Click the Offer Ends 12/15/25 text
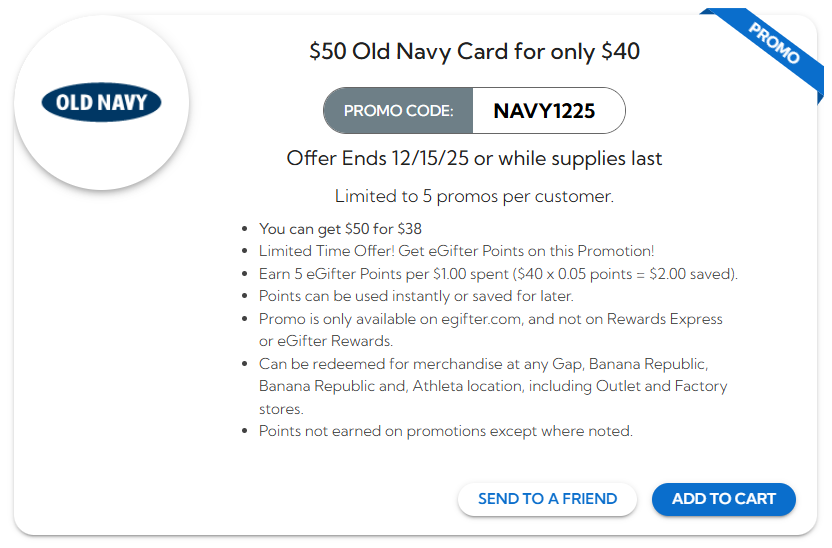832x548 pixels. click(x=474, y=158)
